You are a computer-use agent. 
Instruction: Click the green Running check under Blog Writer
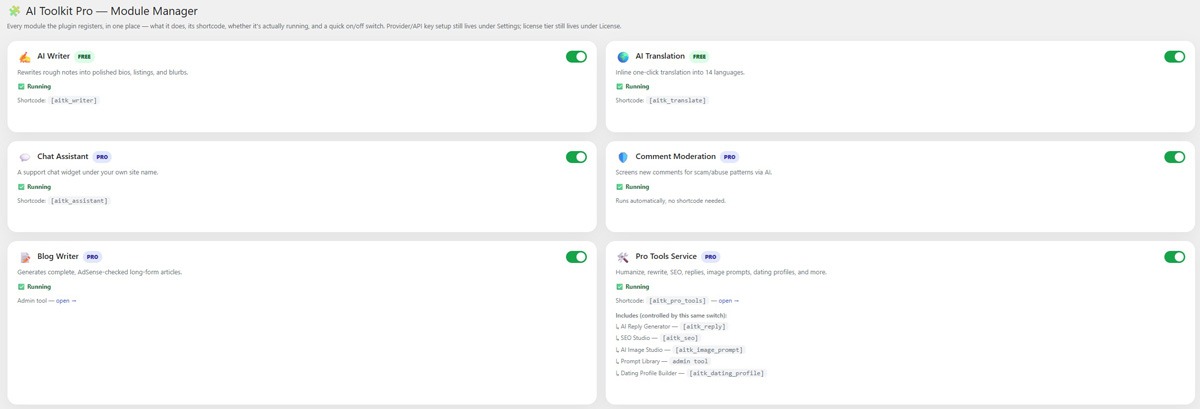pos(21,286)
